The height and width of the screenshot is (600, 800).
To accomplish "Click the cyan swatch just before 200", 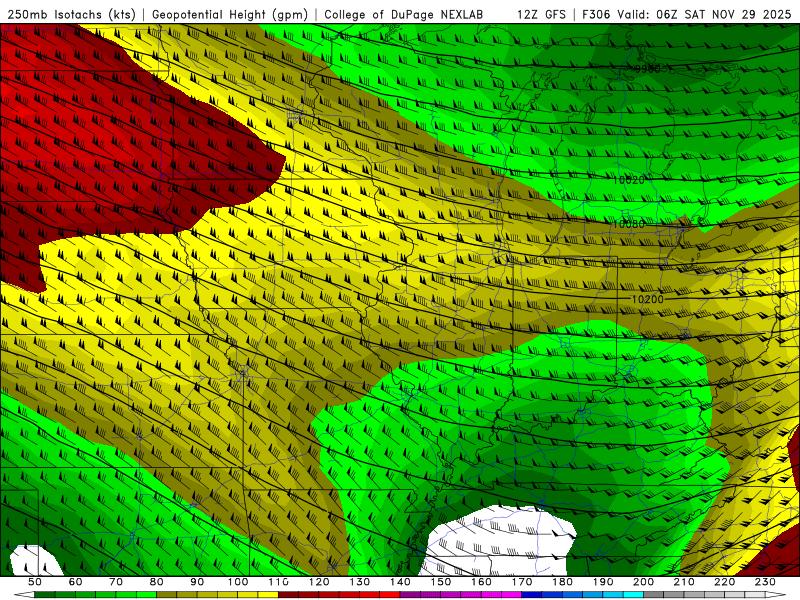I will 633,594.
